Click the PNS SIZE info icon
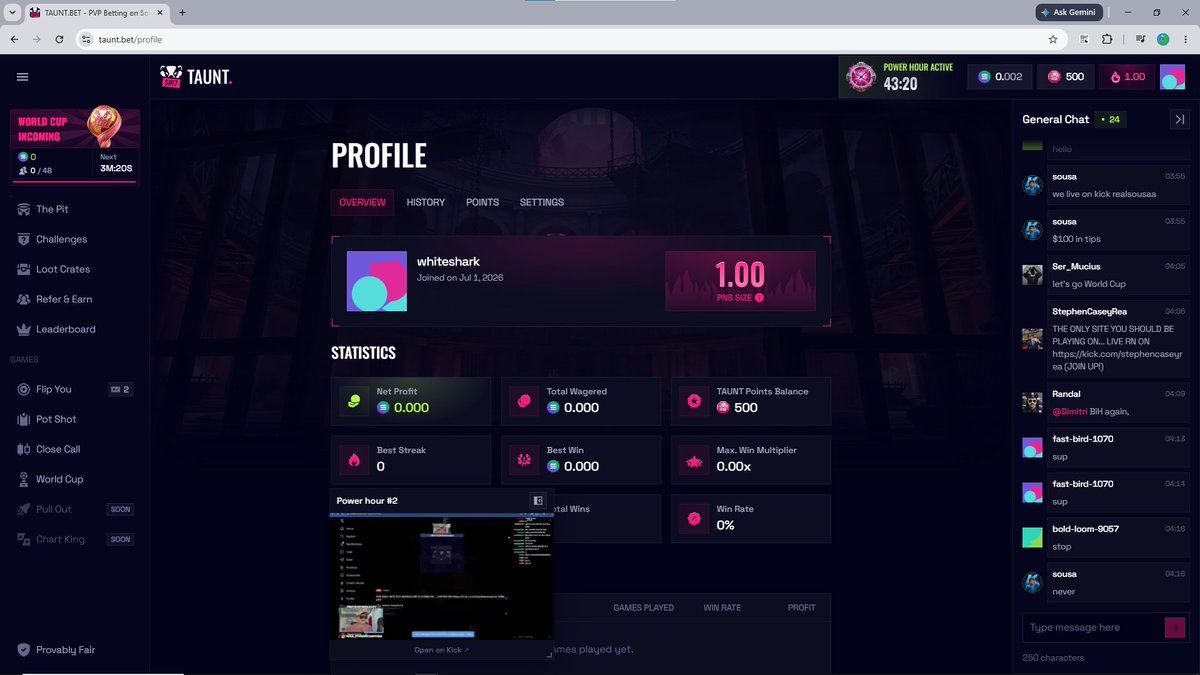 pyautogui.click(x=759, y=297)
